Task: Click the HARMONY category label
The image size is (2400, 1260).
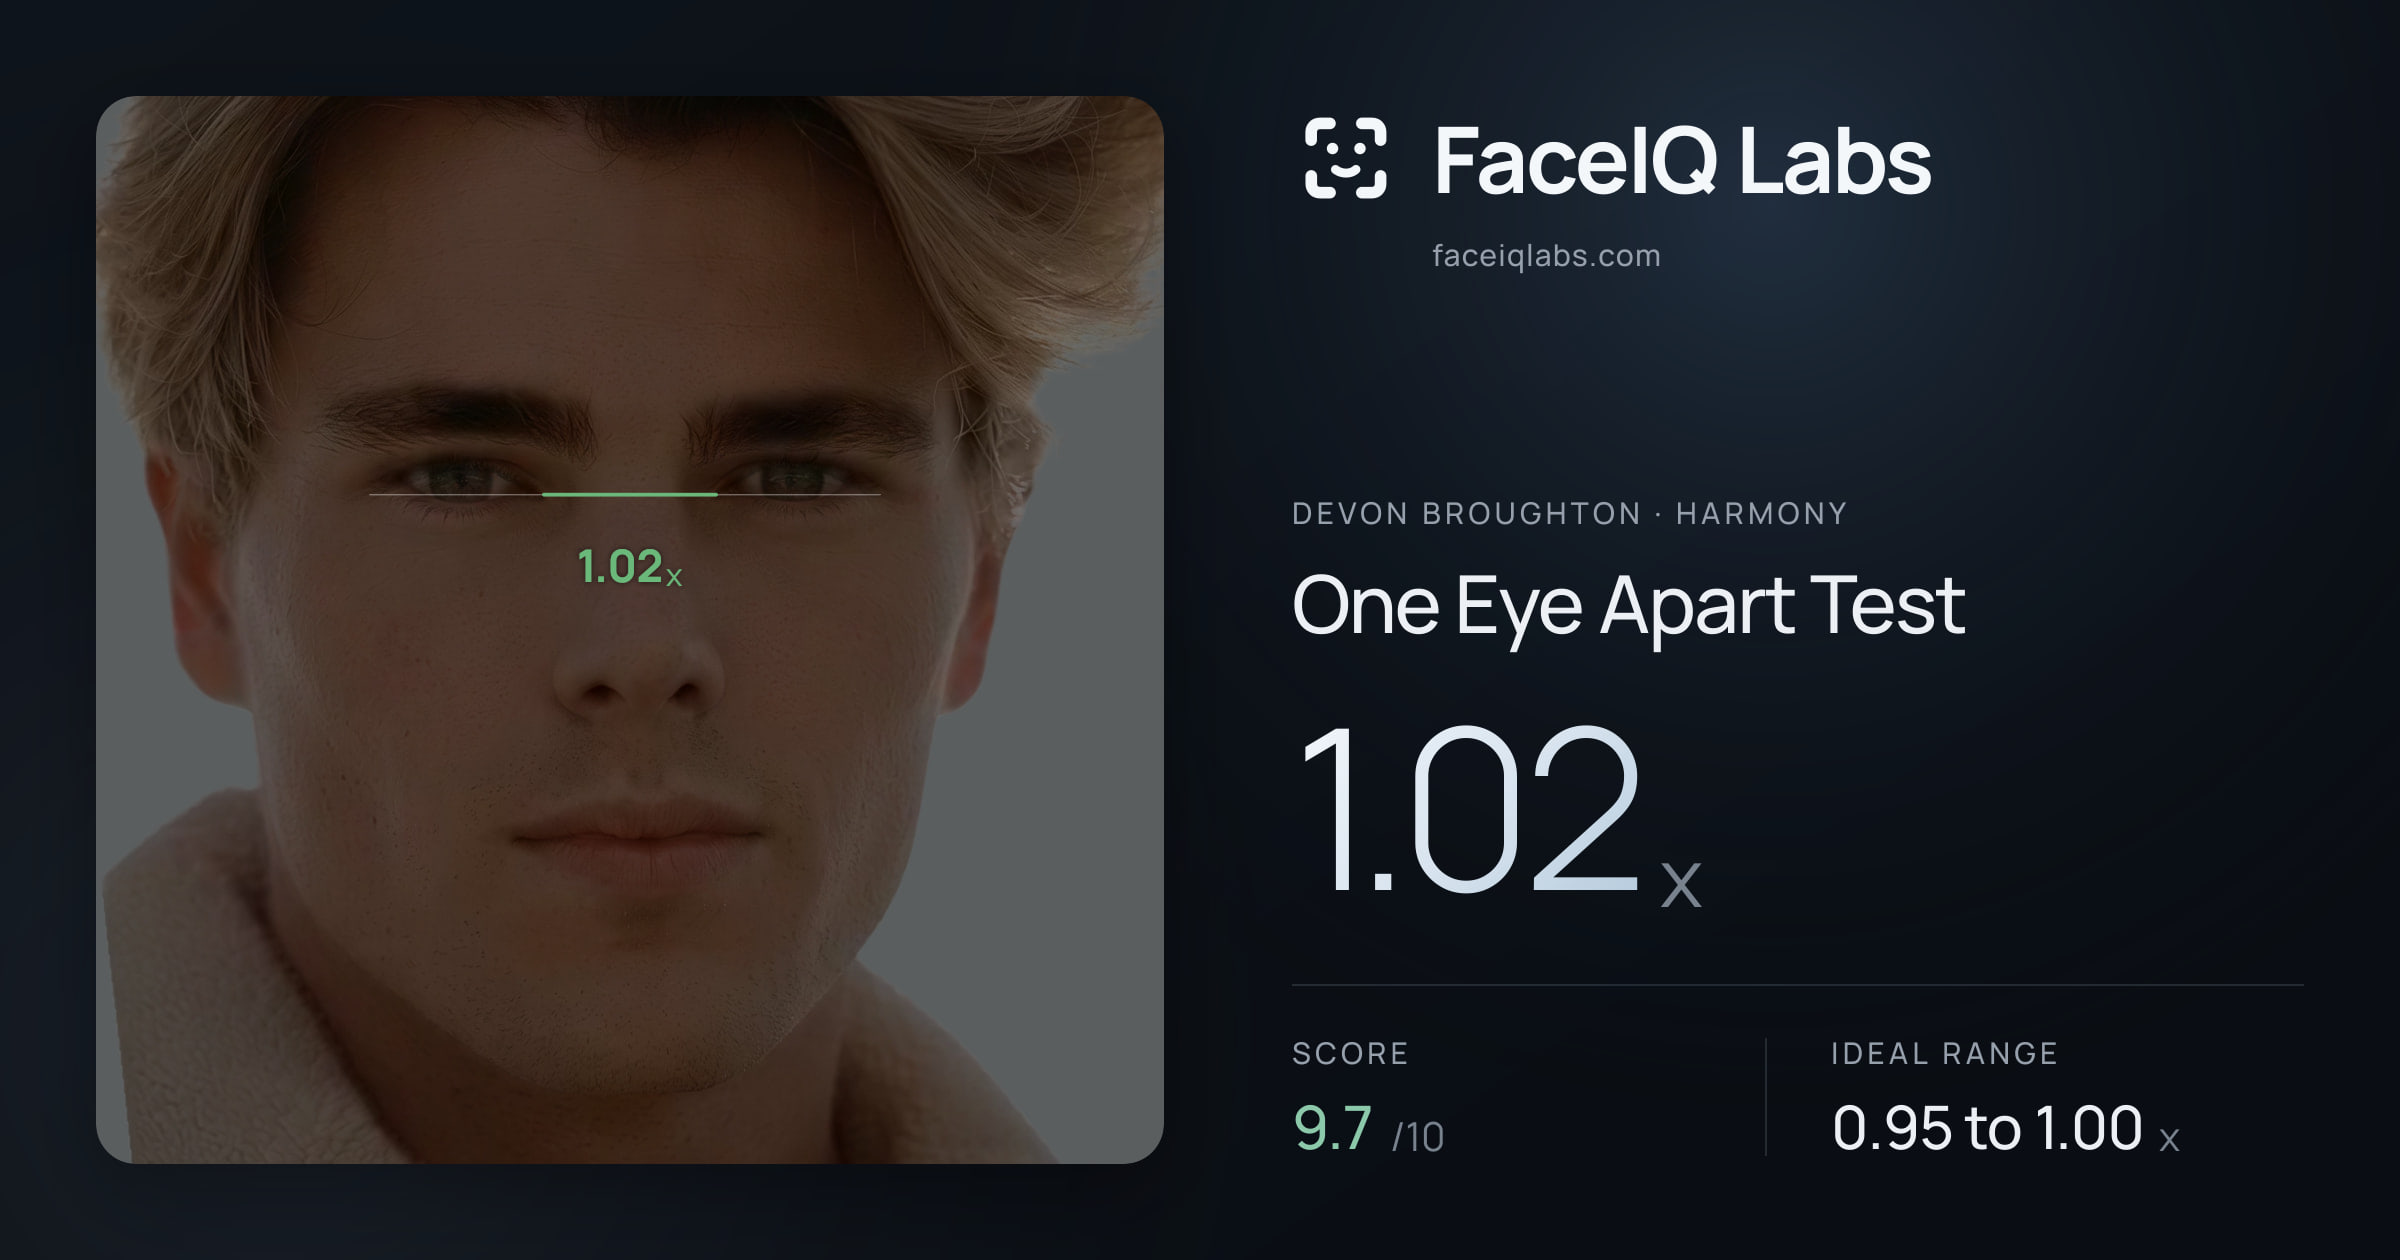Action: point(1761,514)
